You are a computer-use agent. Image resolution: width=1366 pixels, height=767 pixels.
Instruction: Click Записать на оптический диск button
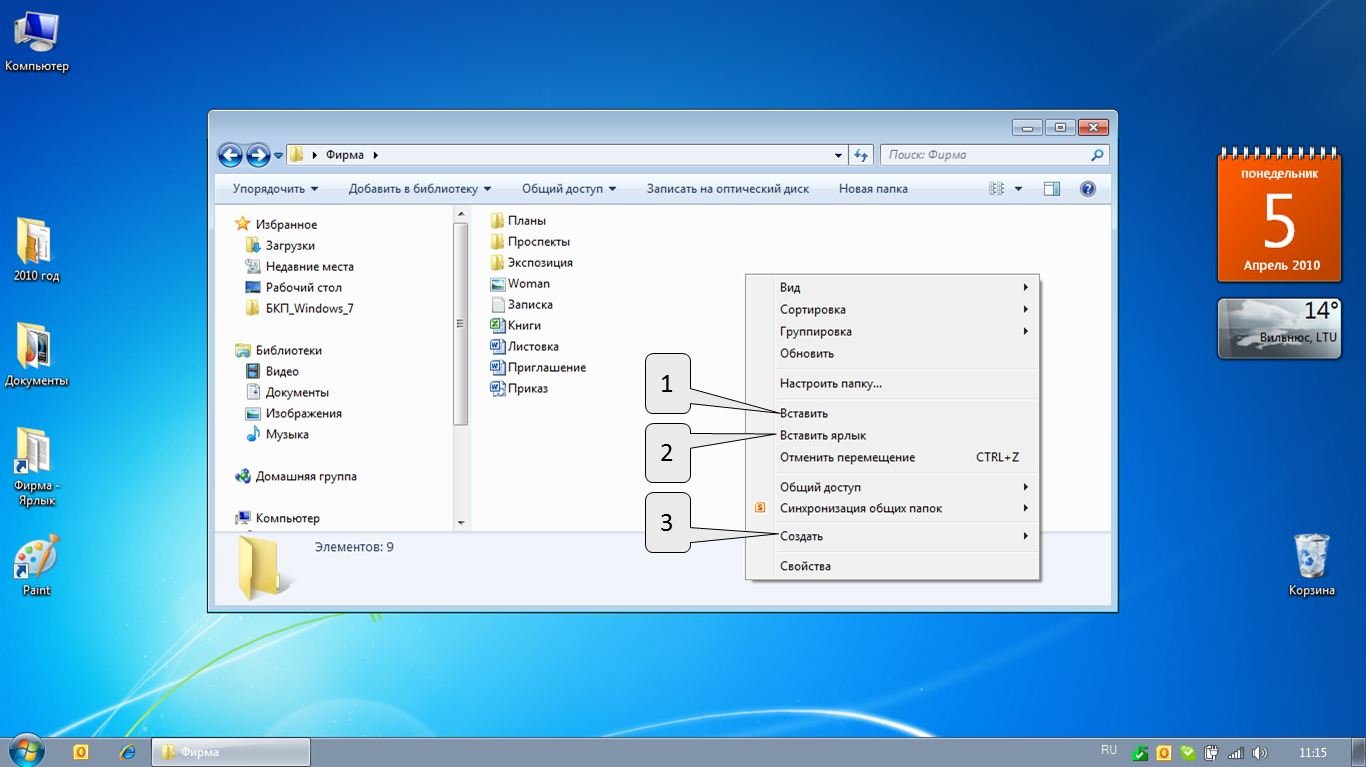(x=727, y=189)
